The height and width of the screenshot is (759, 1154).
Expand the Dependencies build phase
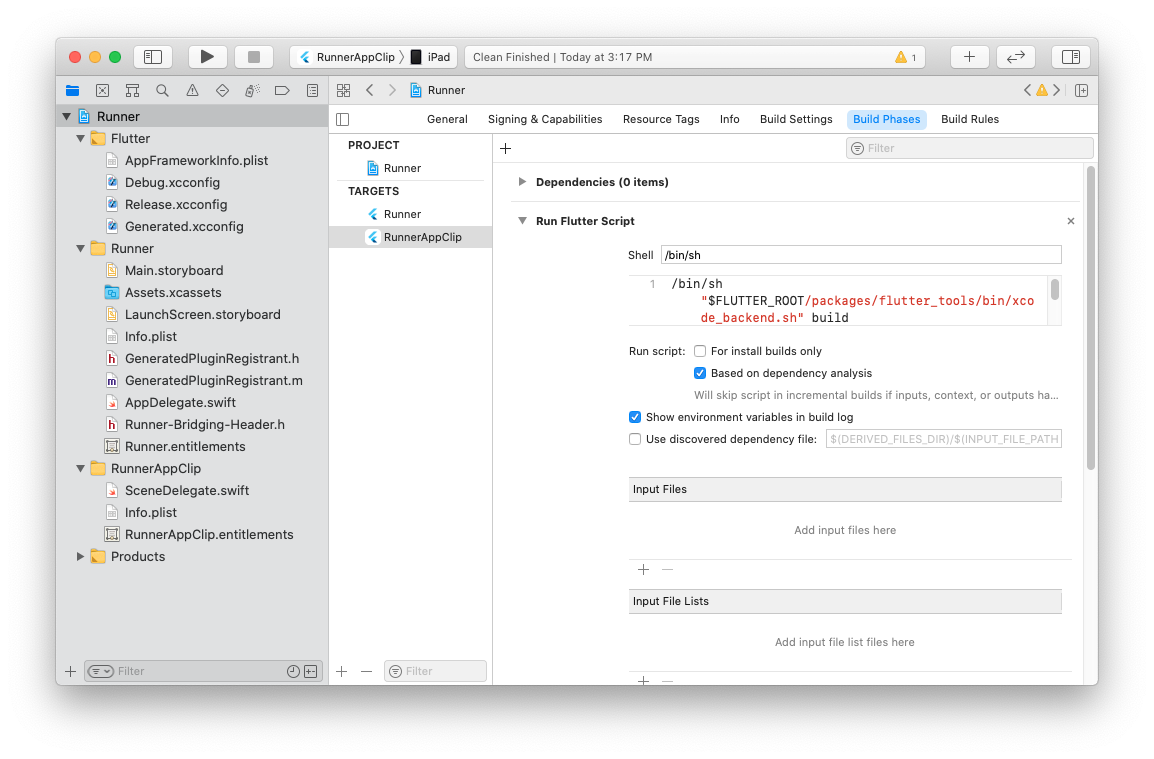tap(522, 182)
